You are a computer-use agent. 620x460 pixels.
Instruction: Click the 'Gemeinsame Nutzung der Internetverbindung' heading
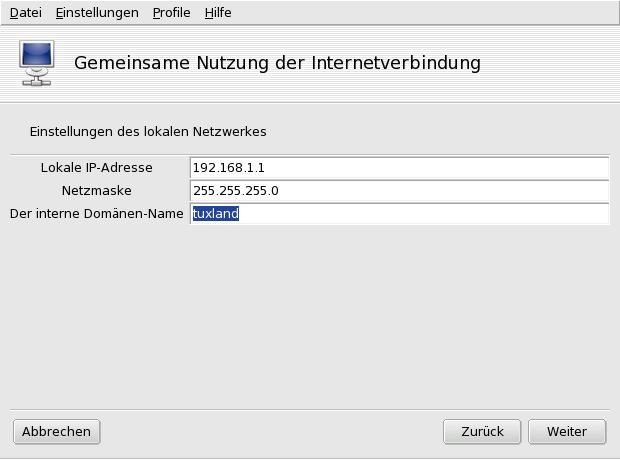pos(277,63)
